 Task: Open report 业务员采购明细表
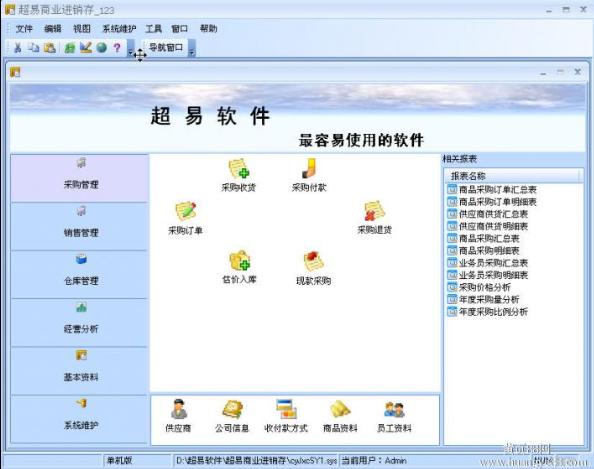tap(488, 275)
